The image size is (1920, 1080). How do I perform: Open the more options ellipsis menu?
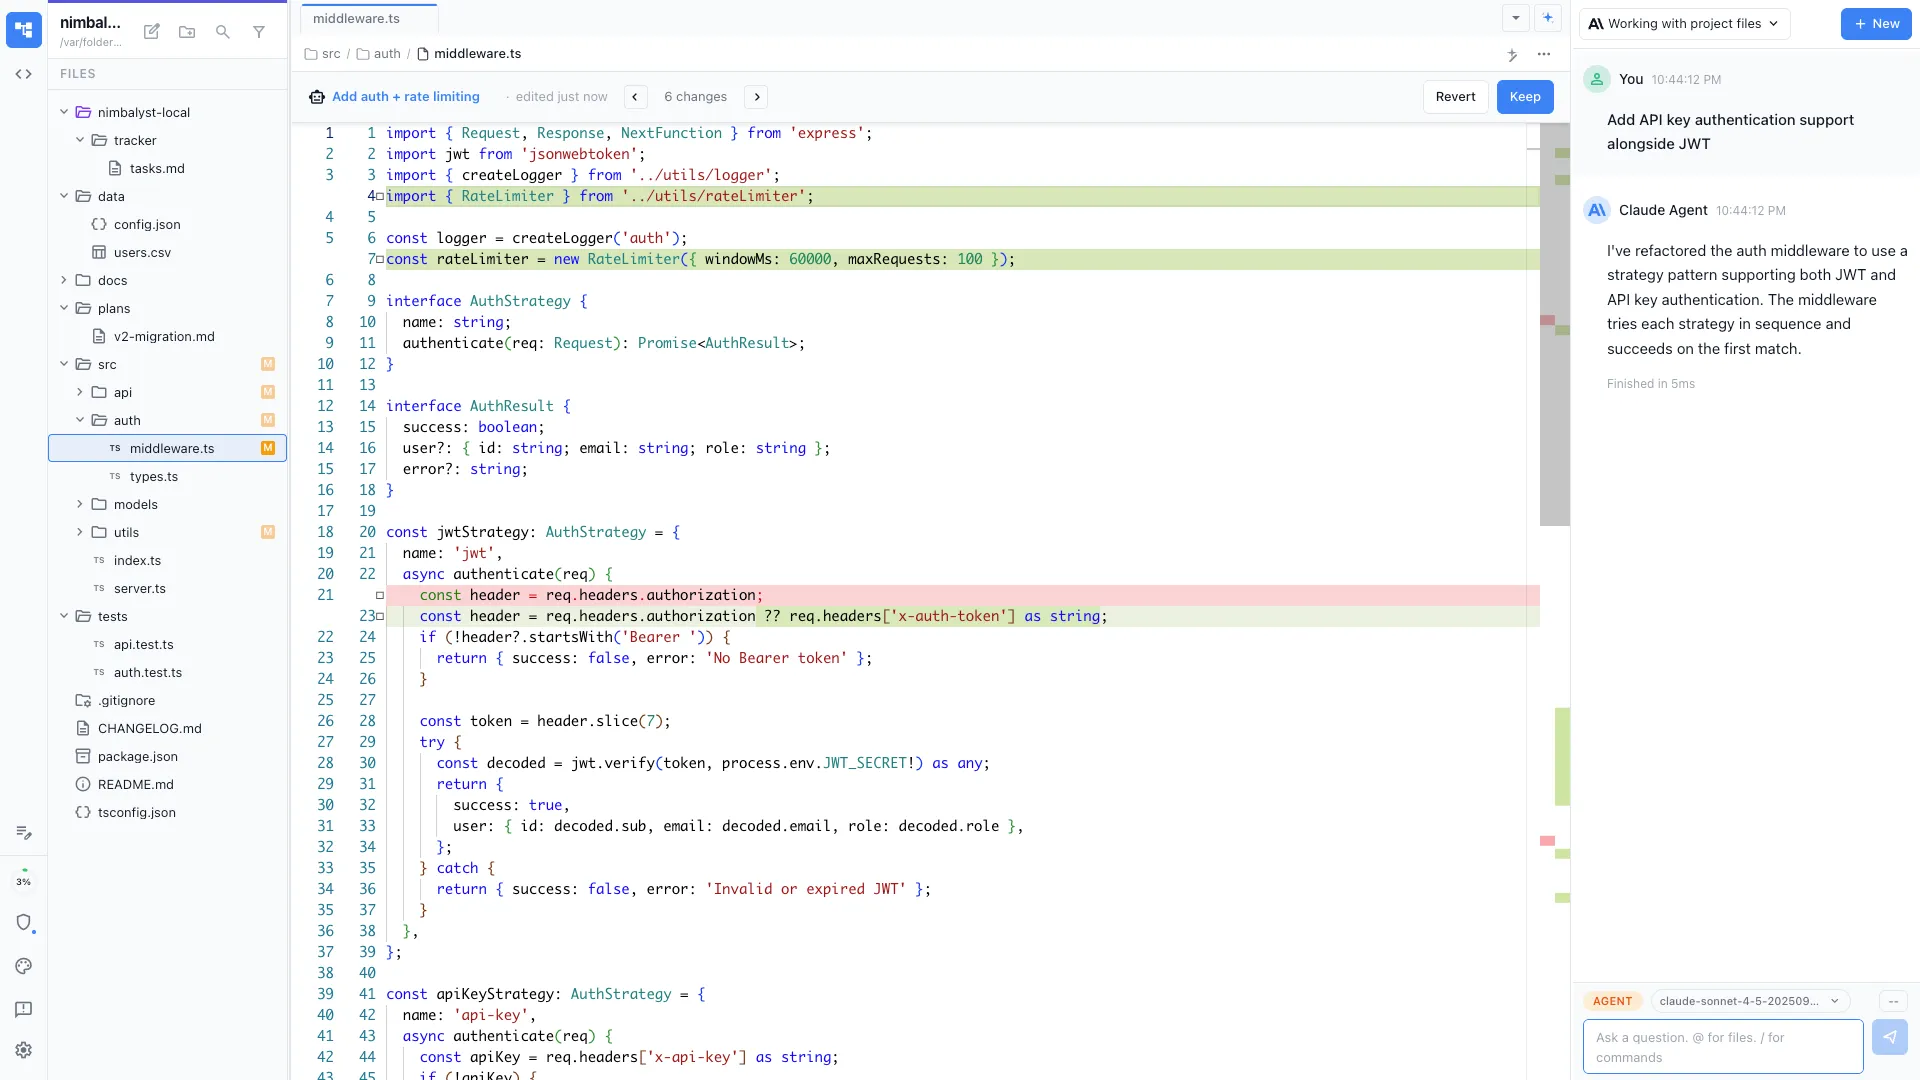(1544, 55)
